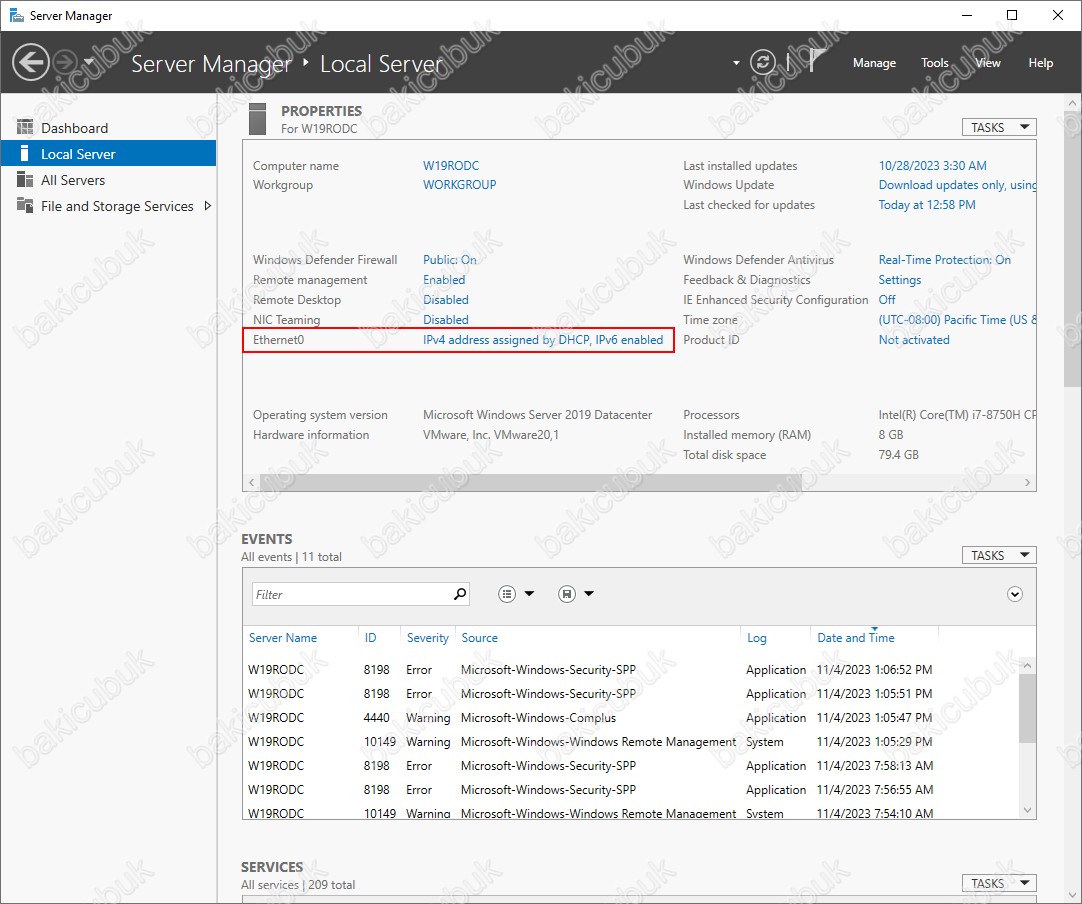Open the notifications flag icon
1082x904 pixels.
pos(816,61)
